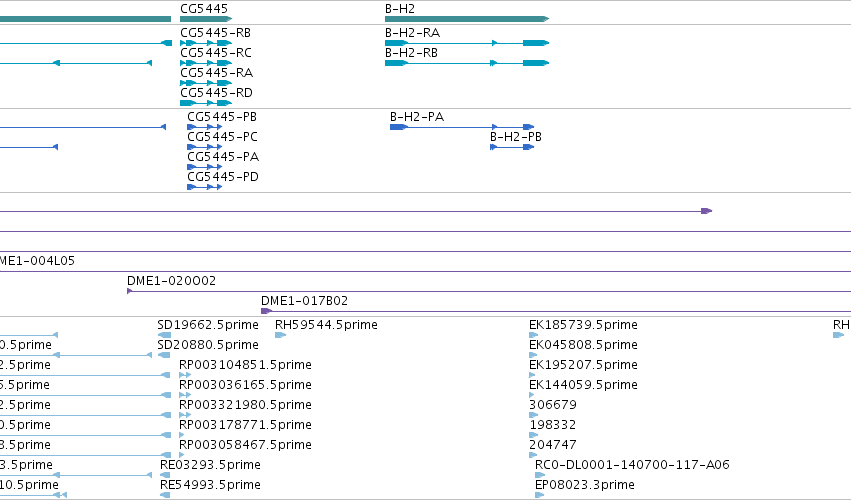Screen dimensions: 851x500
Task: Click the B-H2 gene label
Action: pyautogui.click(x=400, y=9)
